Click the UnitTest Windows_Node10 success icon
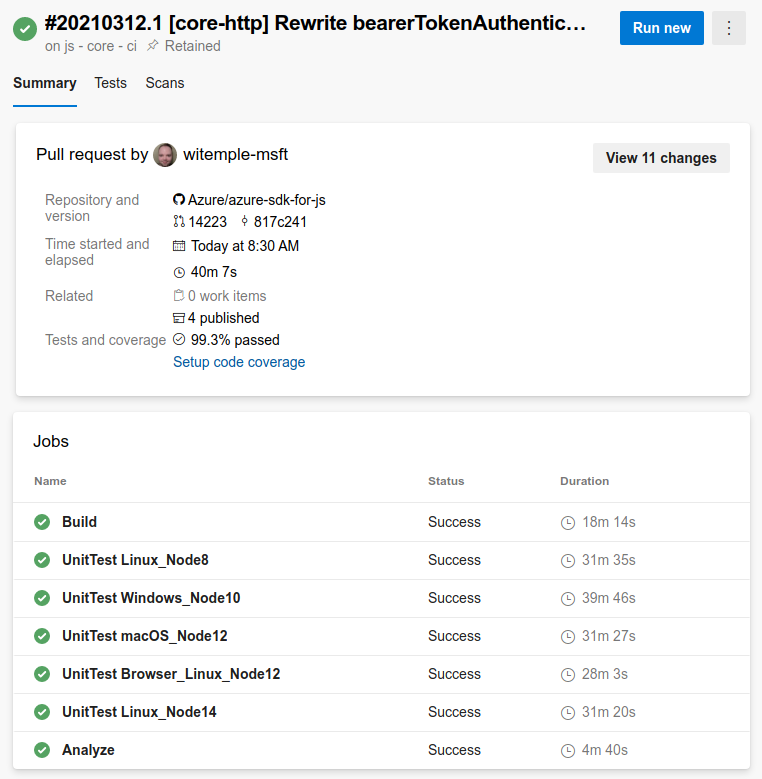The width and height of the screenshot is (762, 779). (x=42, y=598)
